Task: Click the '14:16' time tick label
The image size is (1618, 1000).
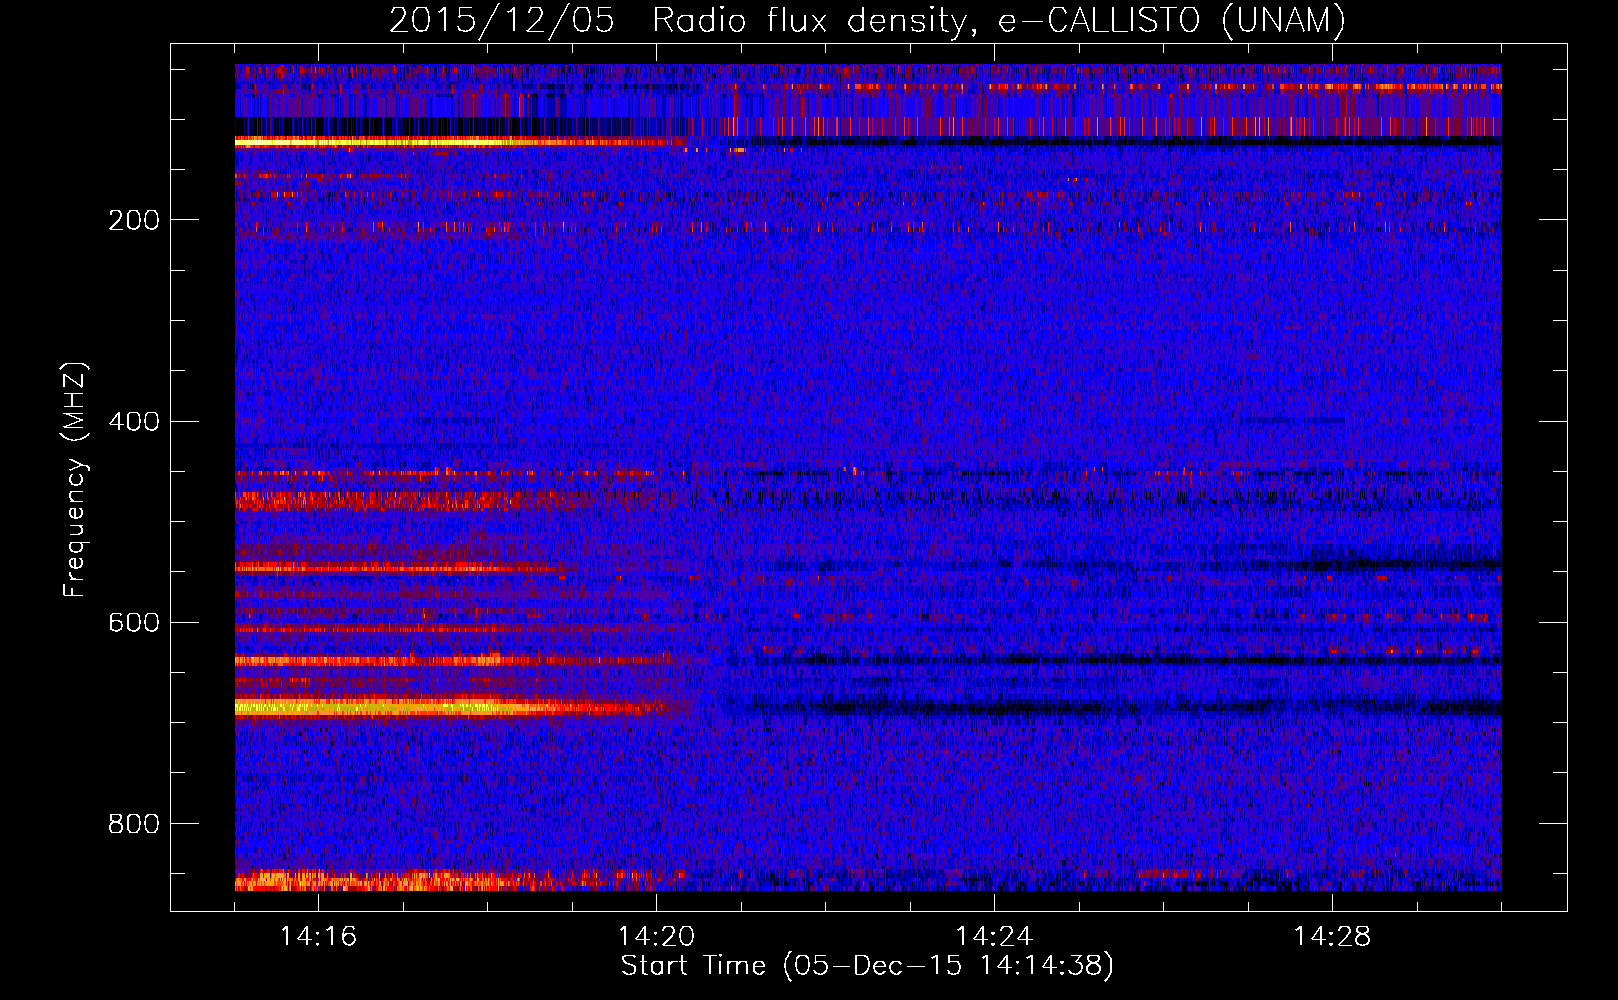Action: point(318,937)
